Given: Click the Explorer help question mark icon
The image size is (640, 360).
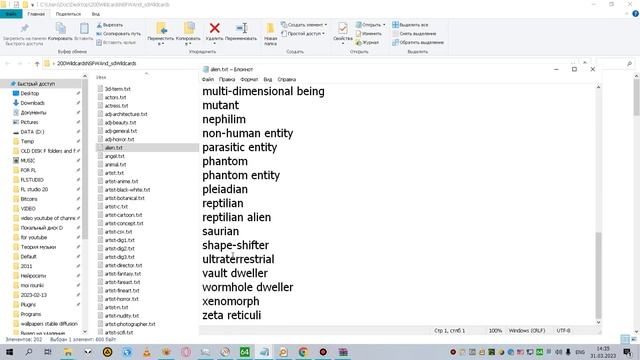Looking at the screenshot, I should 636,13.
